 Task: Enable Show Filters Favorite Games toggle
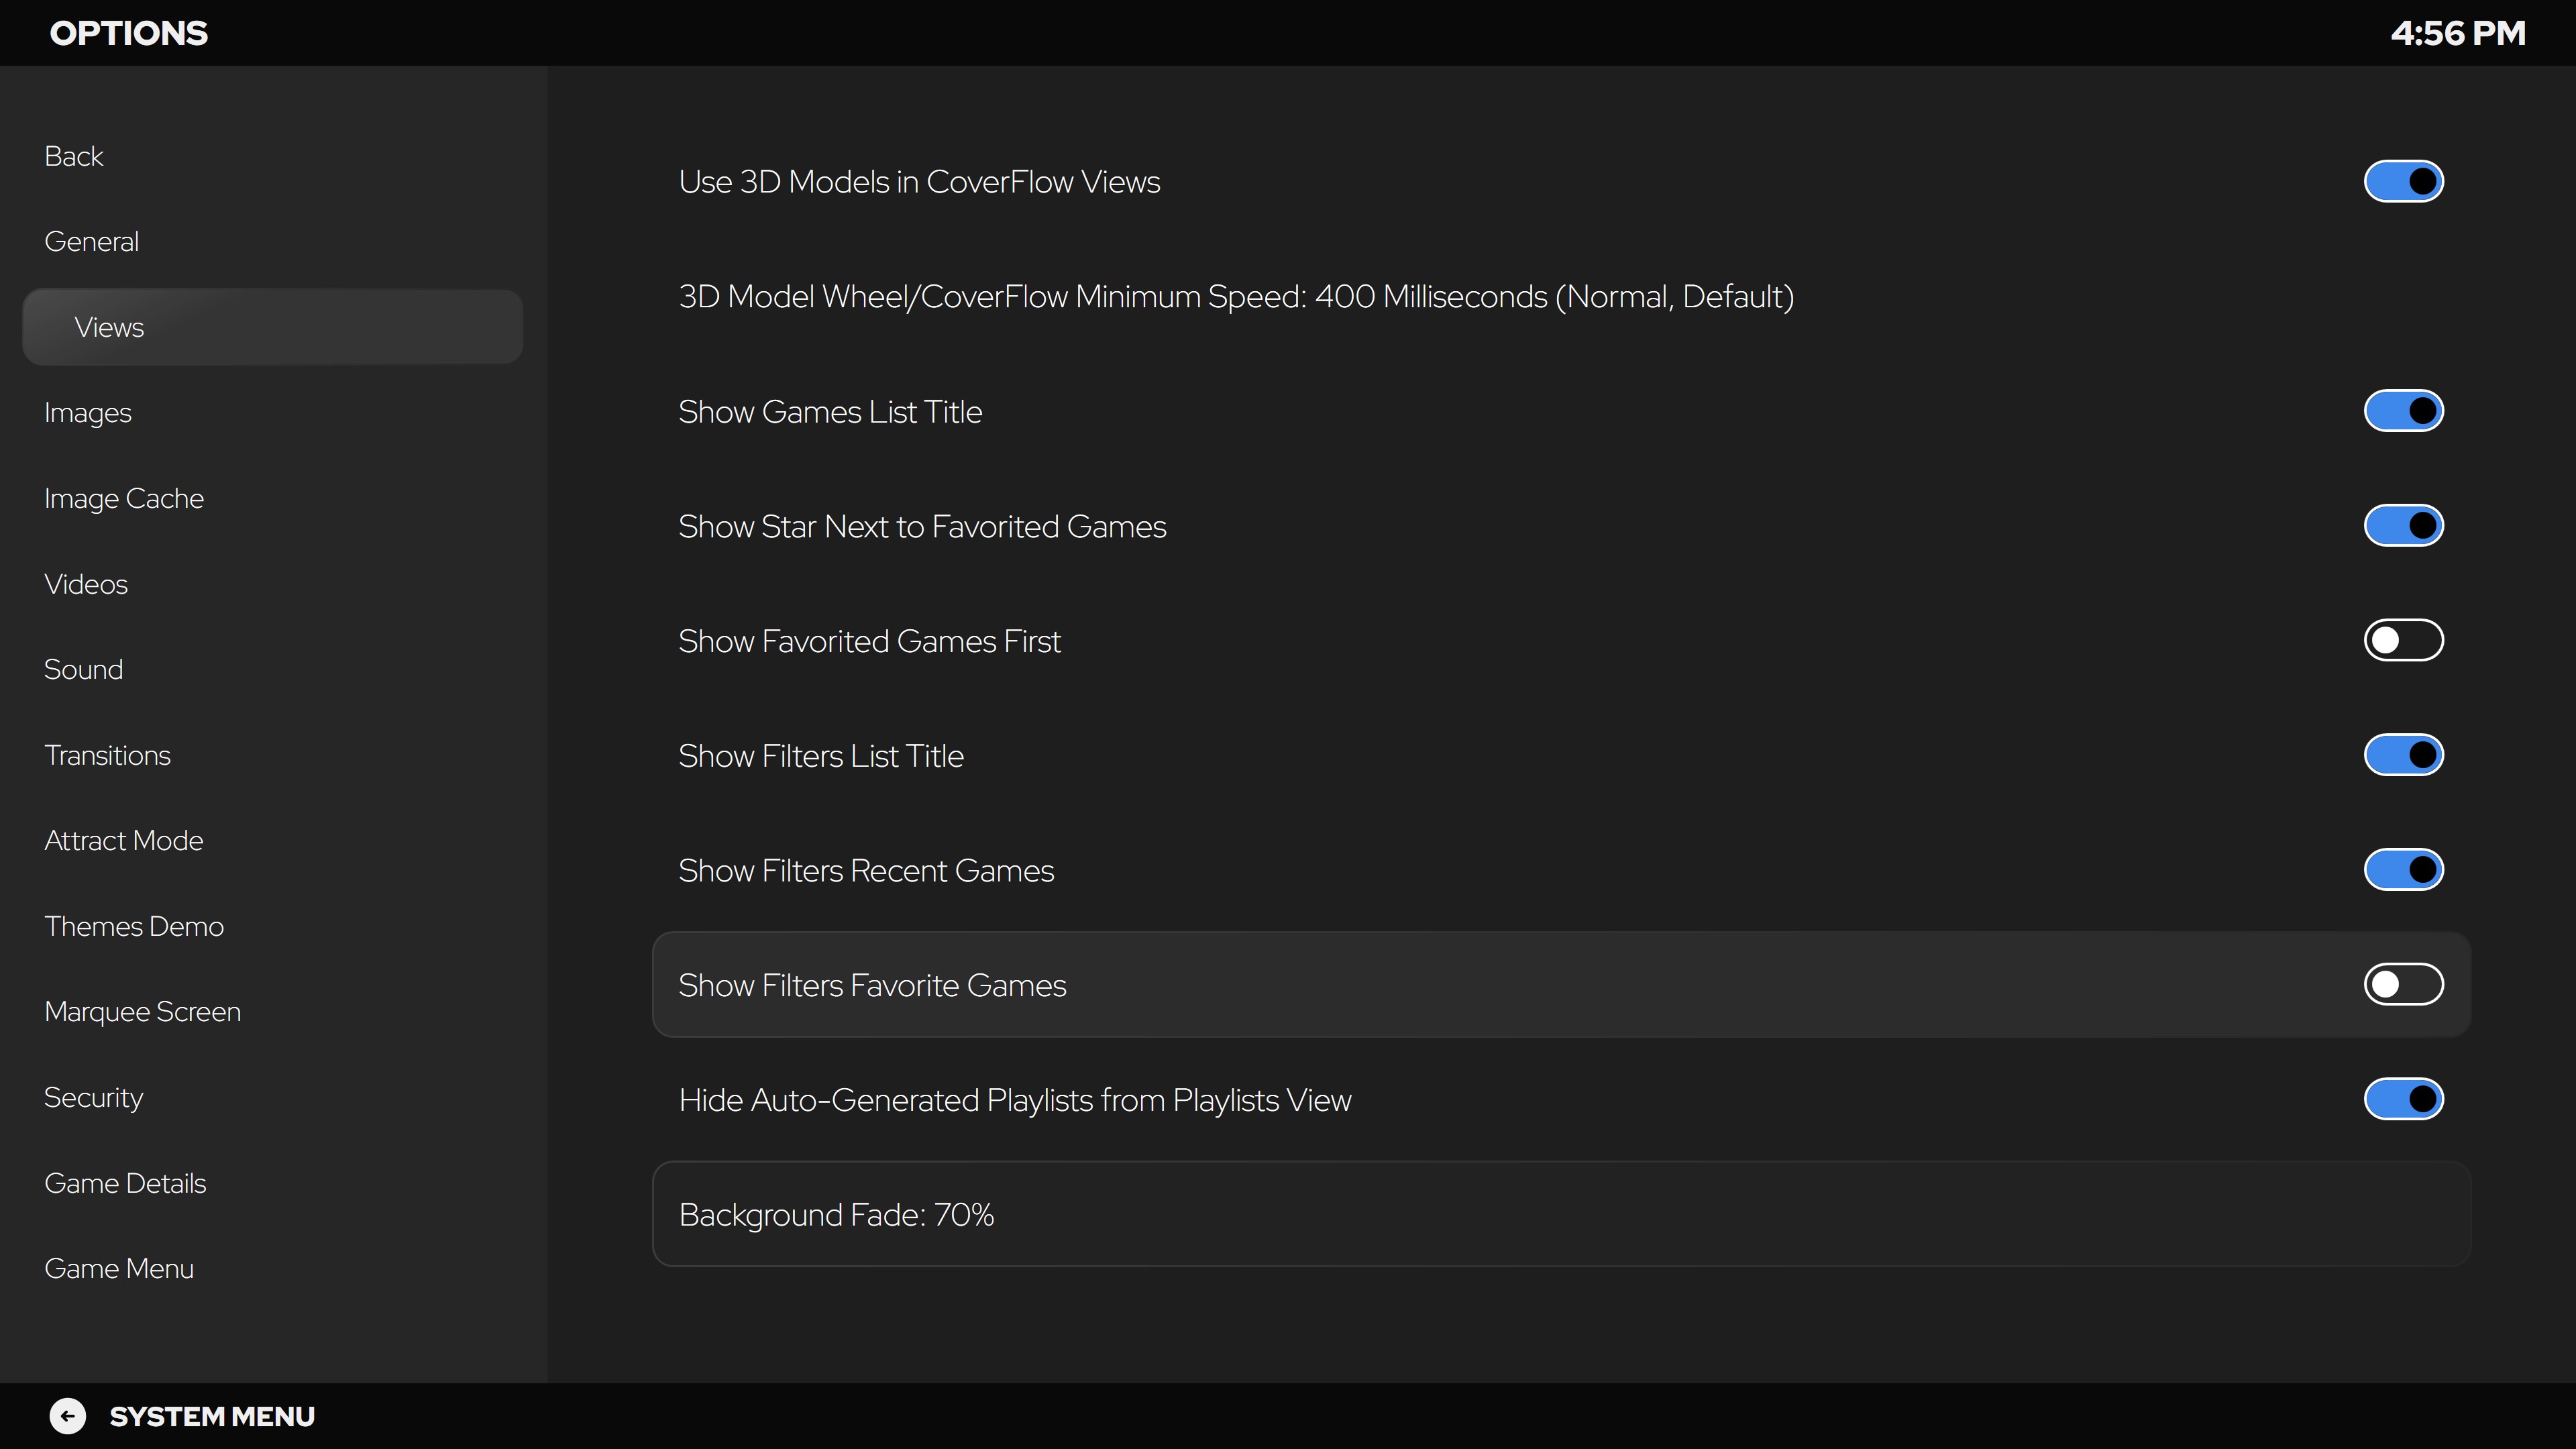2403,985
